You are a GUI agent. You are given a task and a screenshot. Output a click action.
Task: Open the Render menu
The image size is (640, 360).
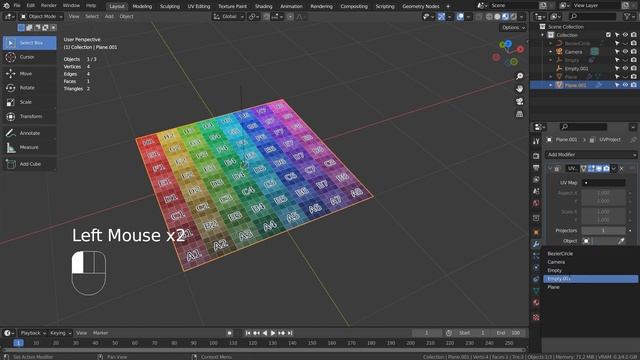pos(49,6)
